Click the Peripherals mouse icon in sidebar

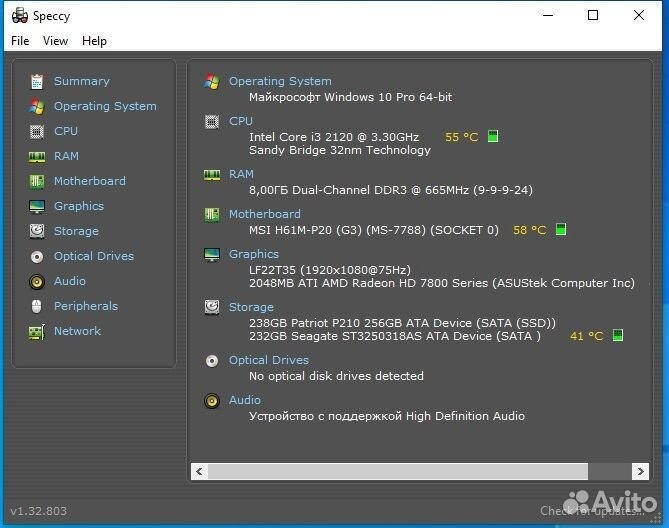pos(37,306)
